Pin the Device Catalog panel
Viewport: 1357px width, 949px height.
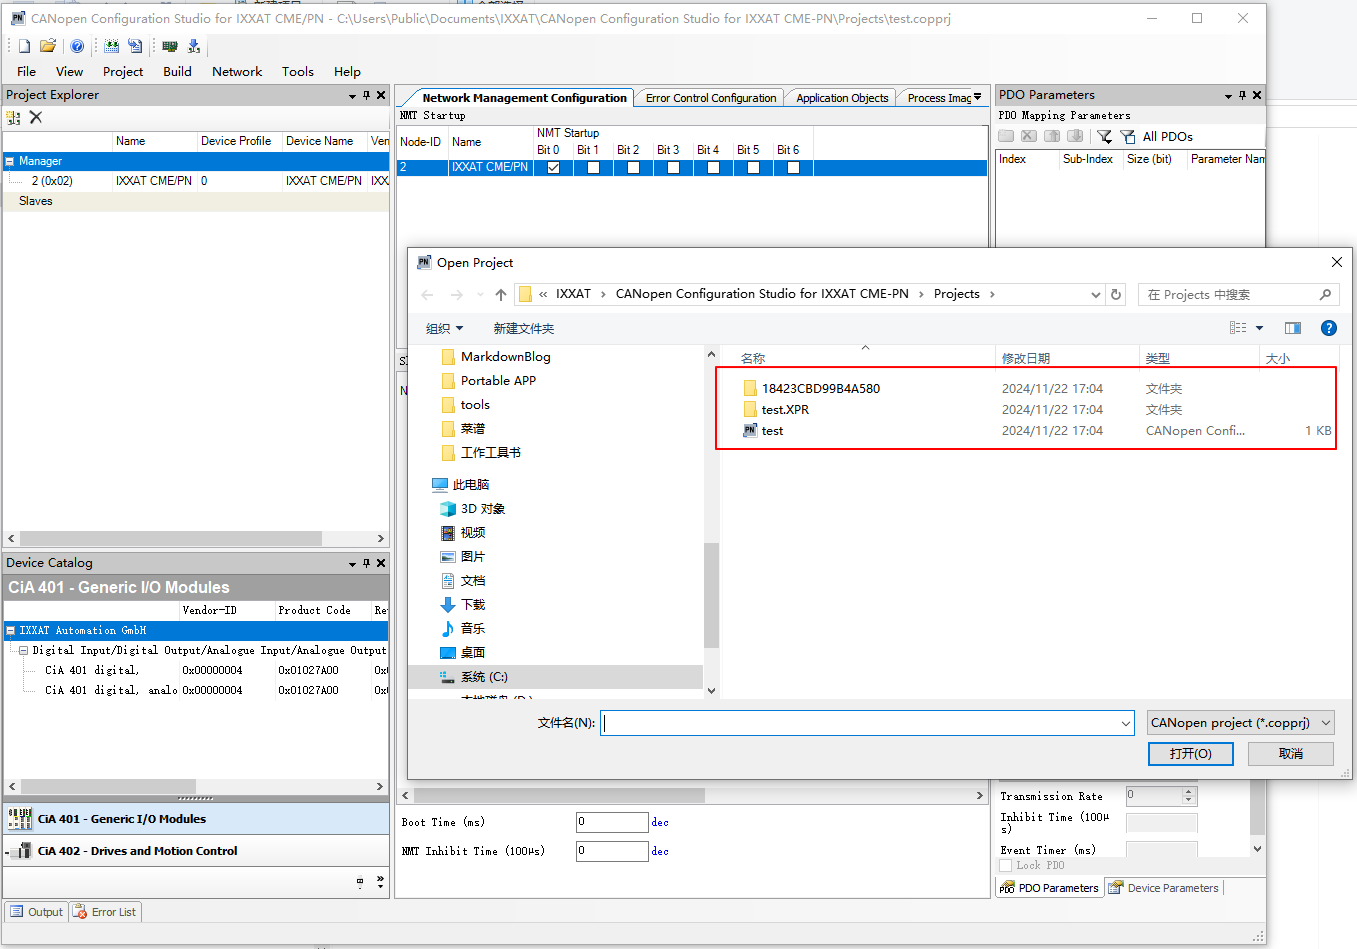(366, 563)
